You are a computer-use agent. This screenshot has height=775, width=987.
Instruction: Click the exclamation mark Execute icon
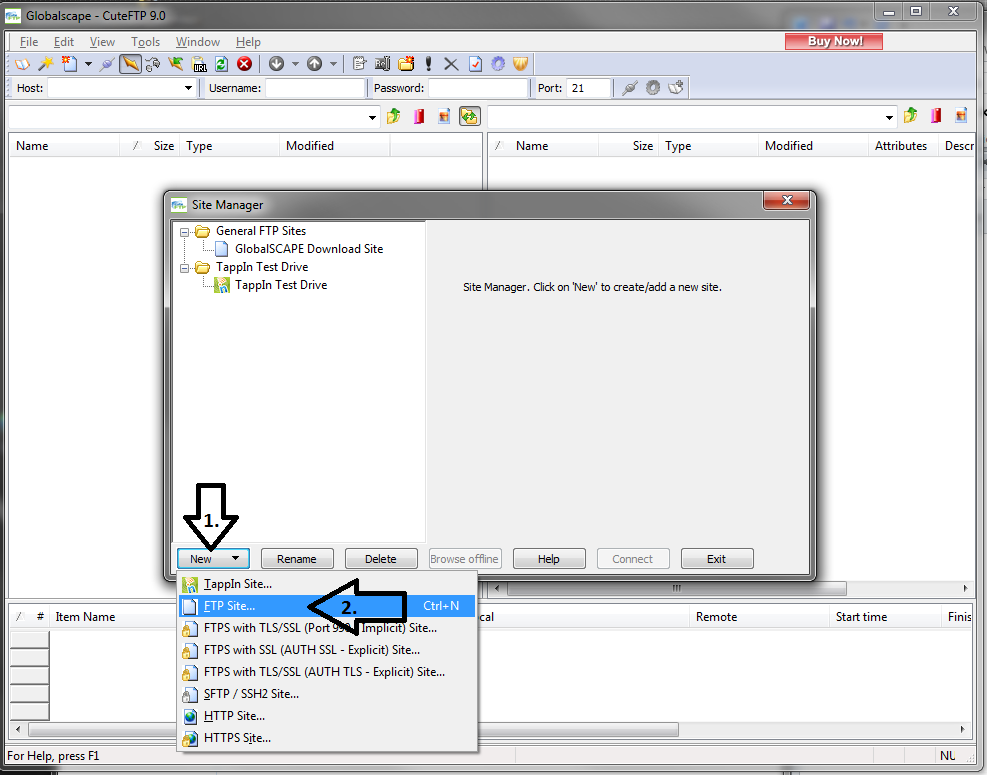click(429, 64)
